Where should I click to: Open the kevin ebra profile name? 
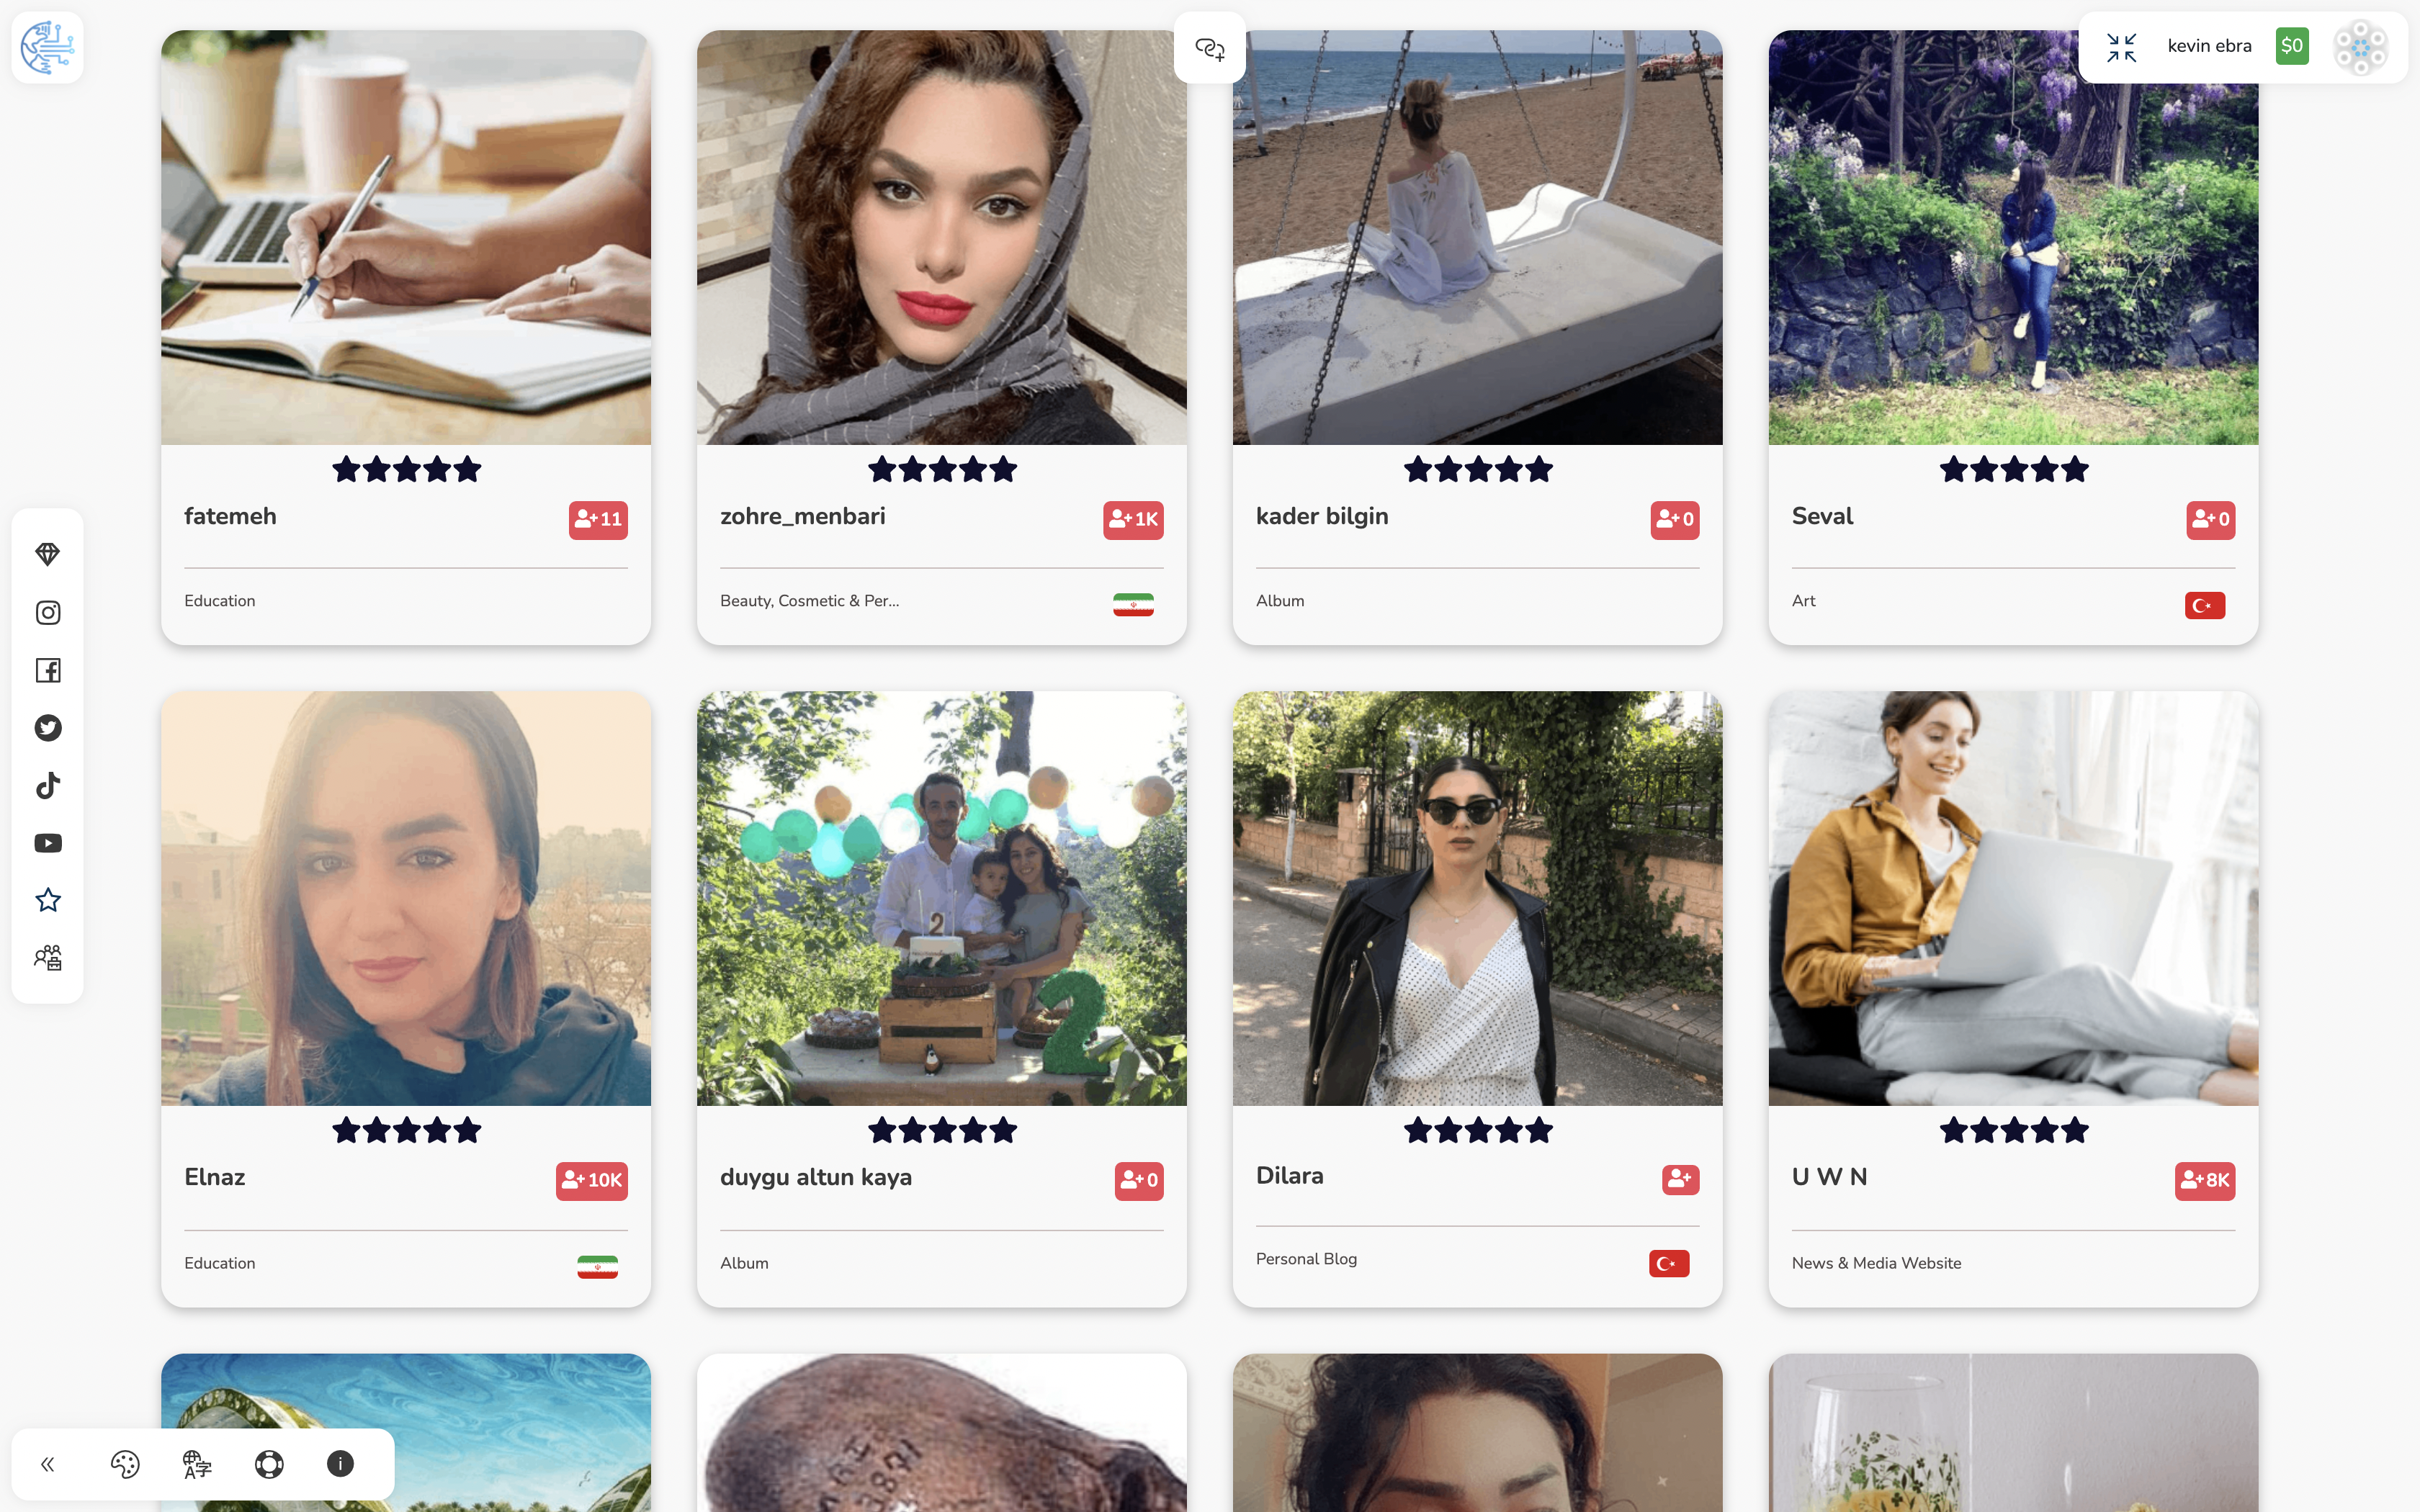coord(2209,46)
